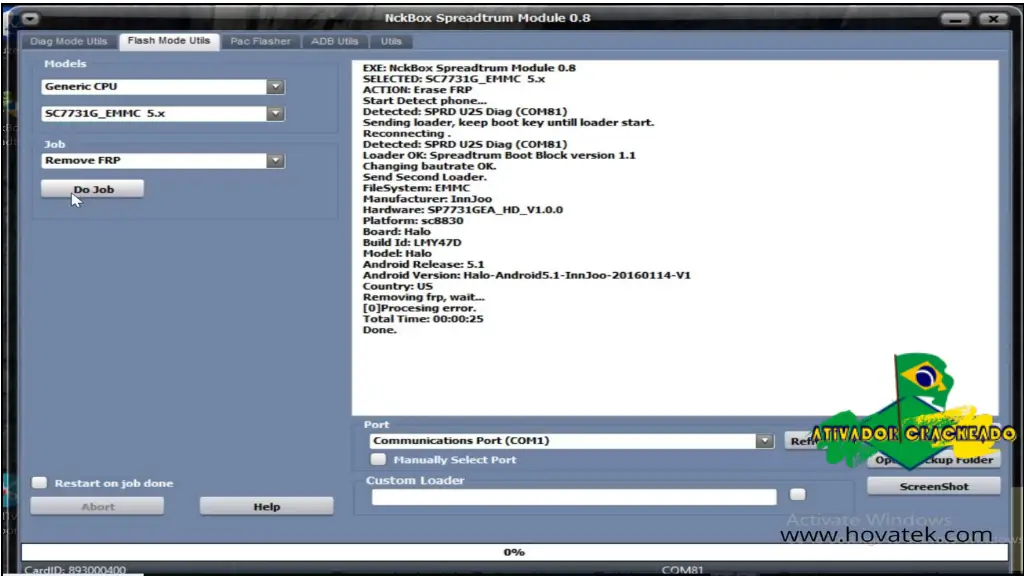This screenshot has width=1024, height=576.
Task: Click the CardID status bar entry
Action: click(x=75, y=569)
